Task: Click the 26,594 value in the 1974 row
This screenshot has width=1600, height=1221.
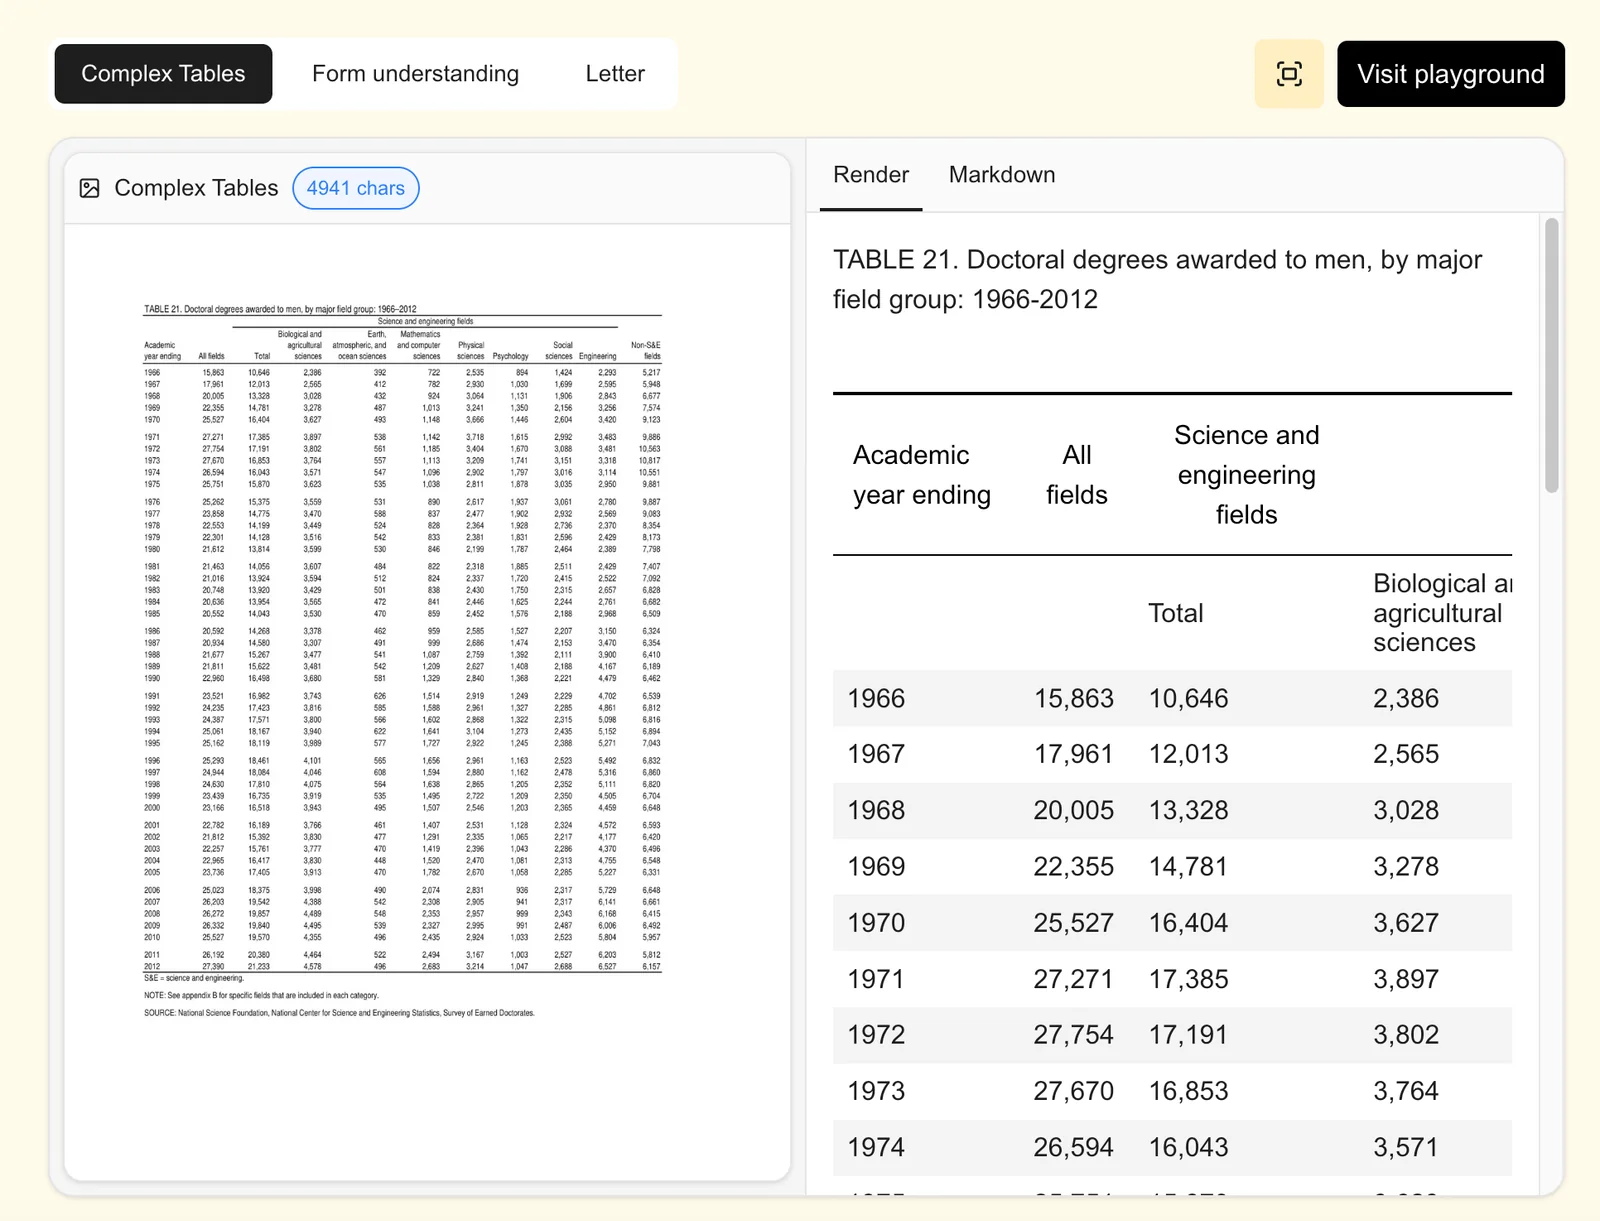Action: 1073,1147
